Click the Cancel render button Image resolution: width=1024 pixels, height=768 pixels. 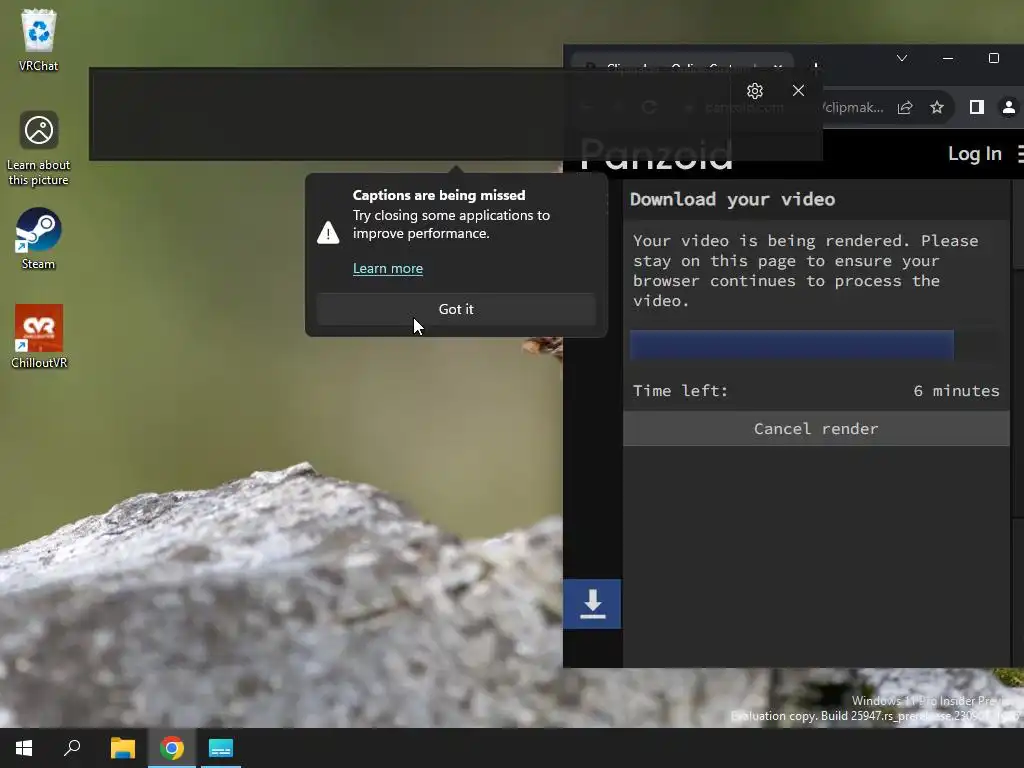816,428
